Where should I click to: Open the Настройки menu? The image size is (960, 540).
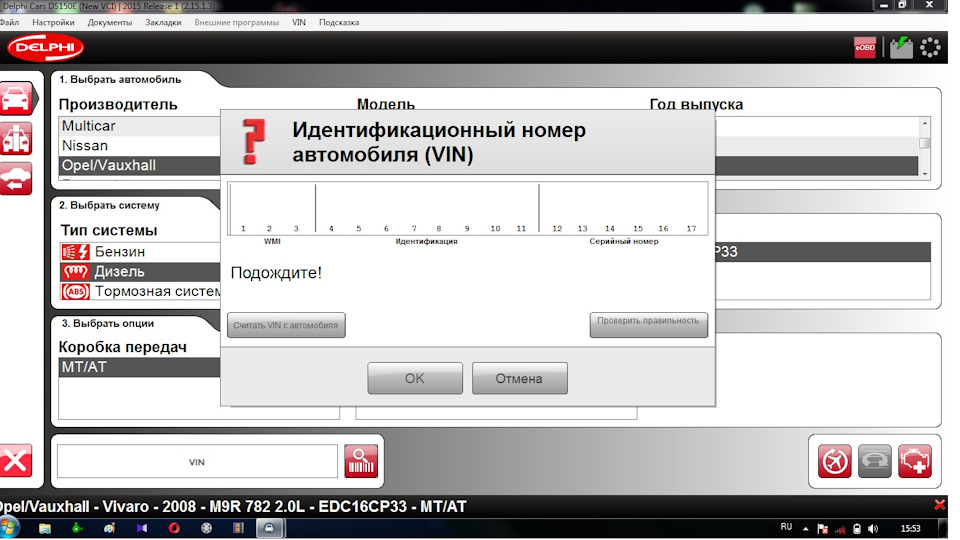point(53,22)
